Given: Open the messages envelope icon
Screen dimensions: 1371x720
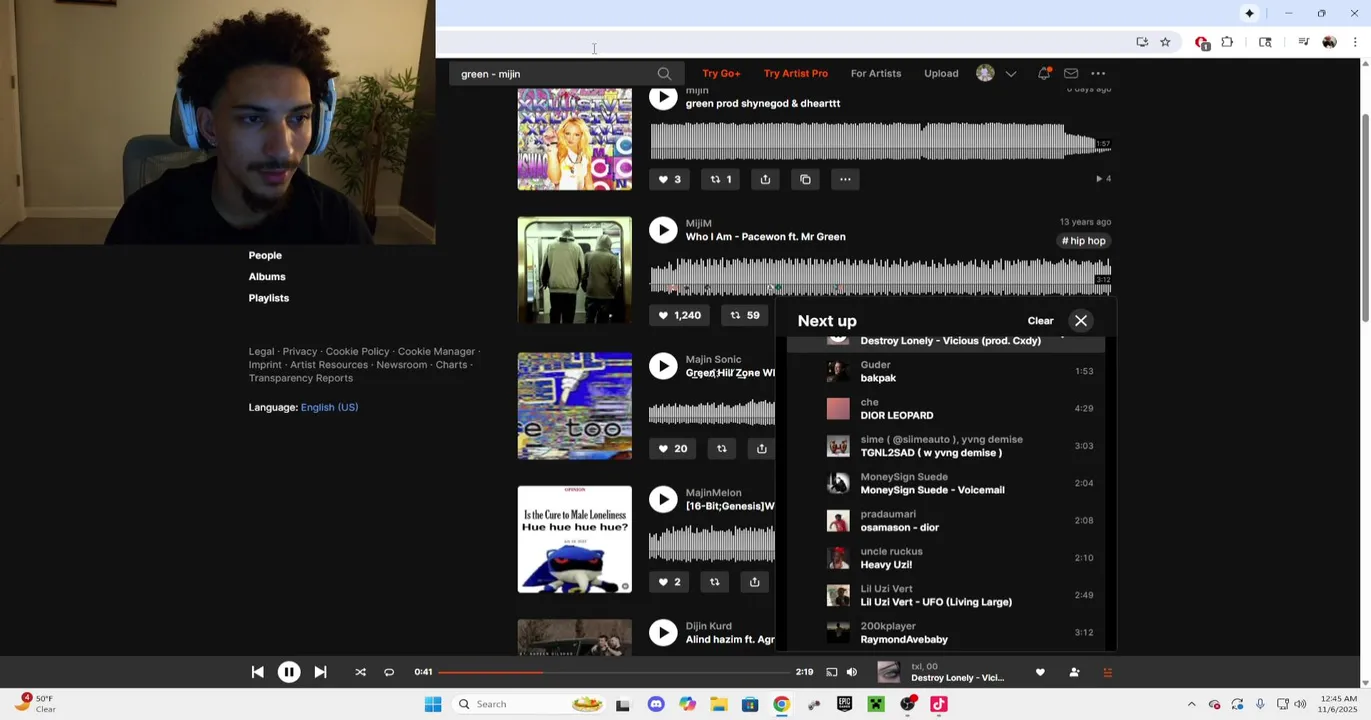Looking at the screenshot, I should click(x=1071, y=73).
